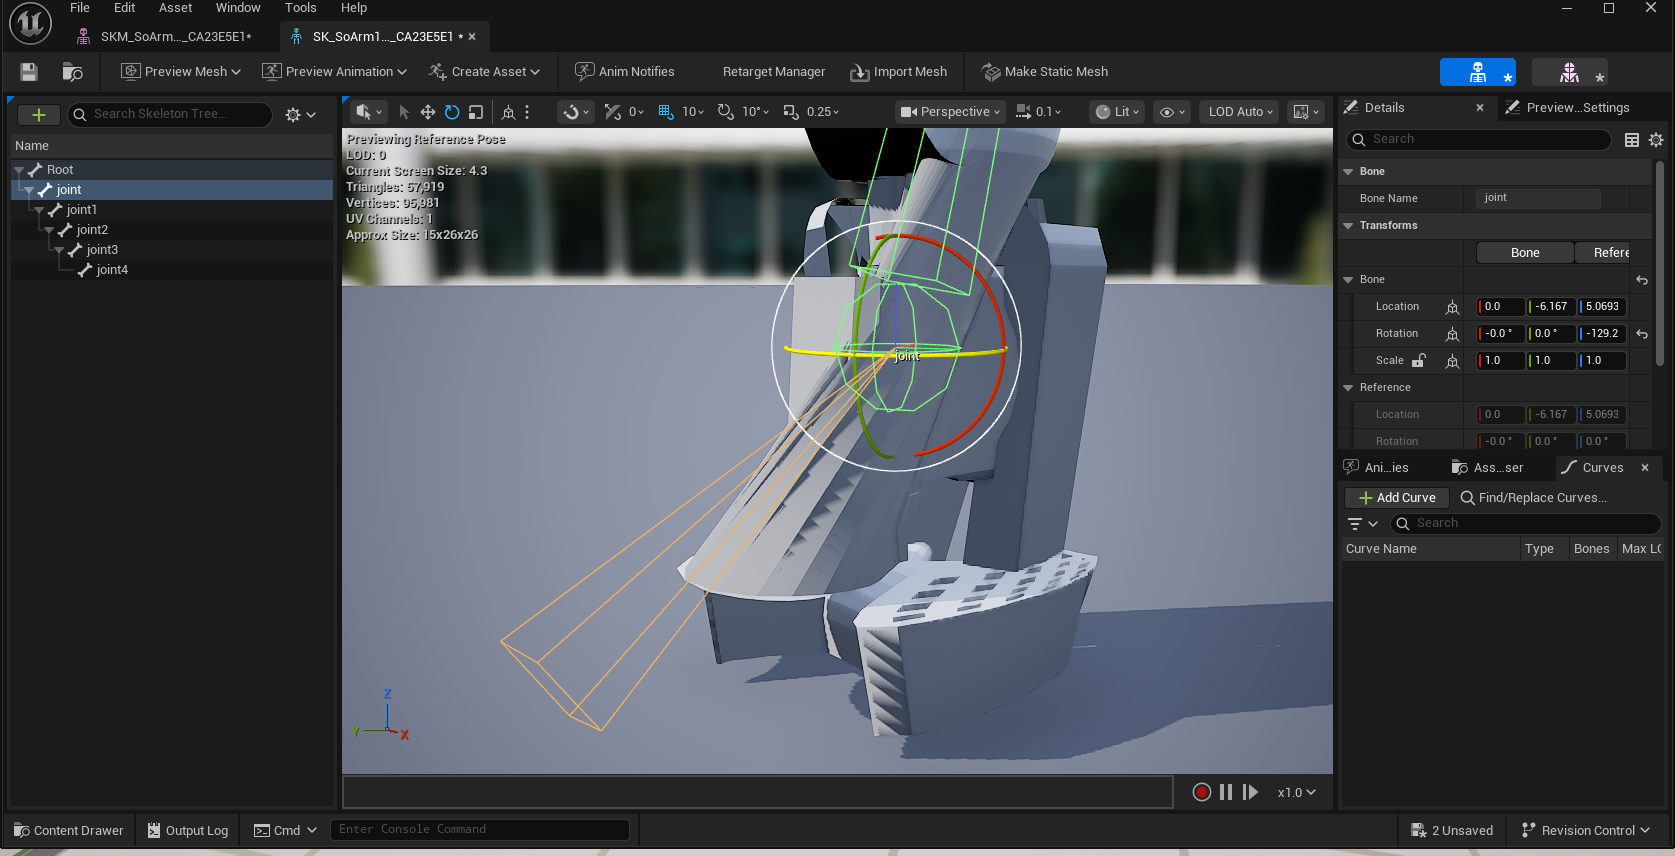The width and height of the screenshot is (1675, 856).
Task: Open the viewport layout options icon
Action: [x=1306, y=112]
